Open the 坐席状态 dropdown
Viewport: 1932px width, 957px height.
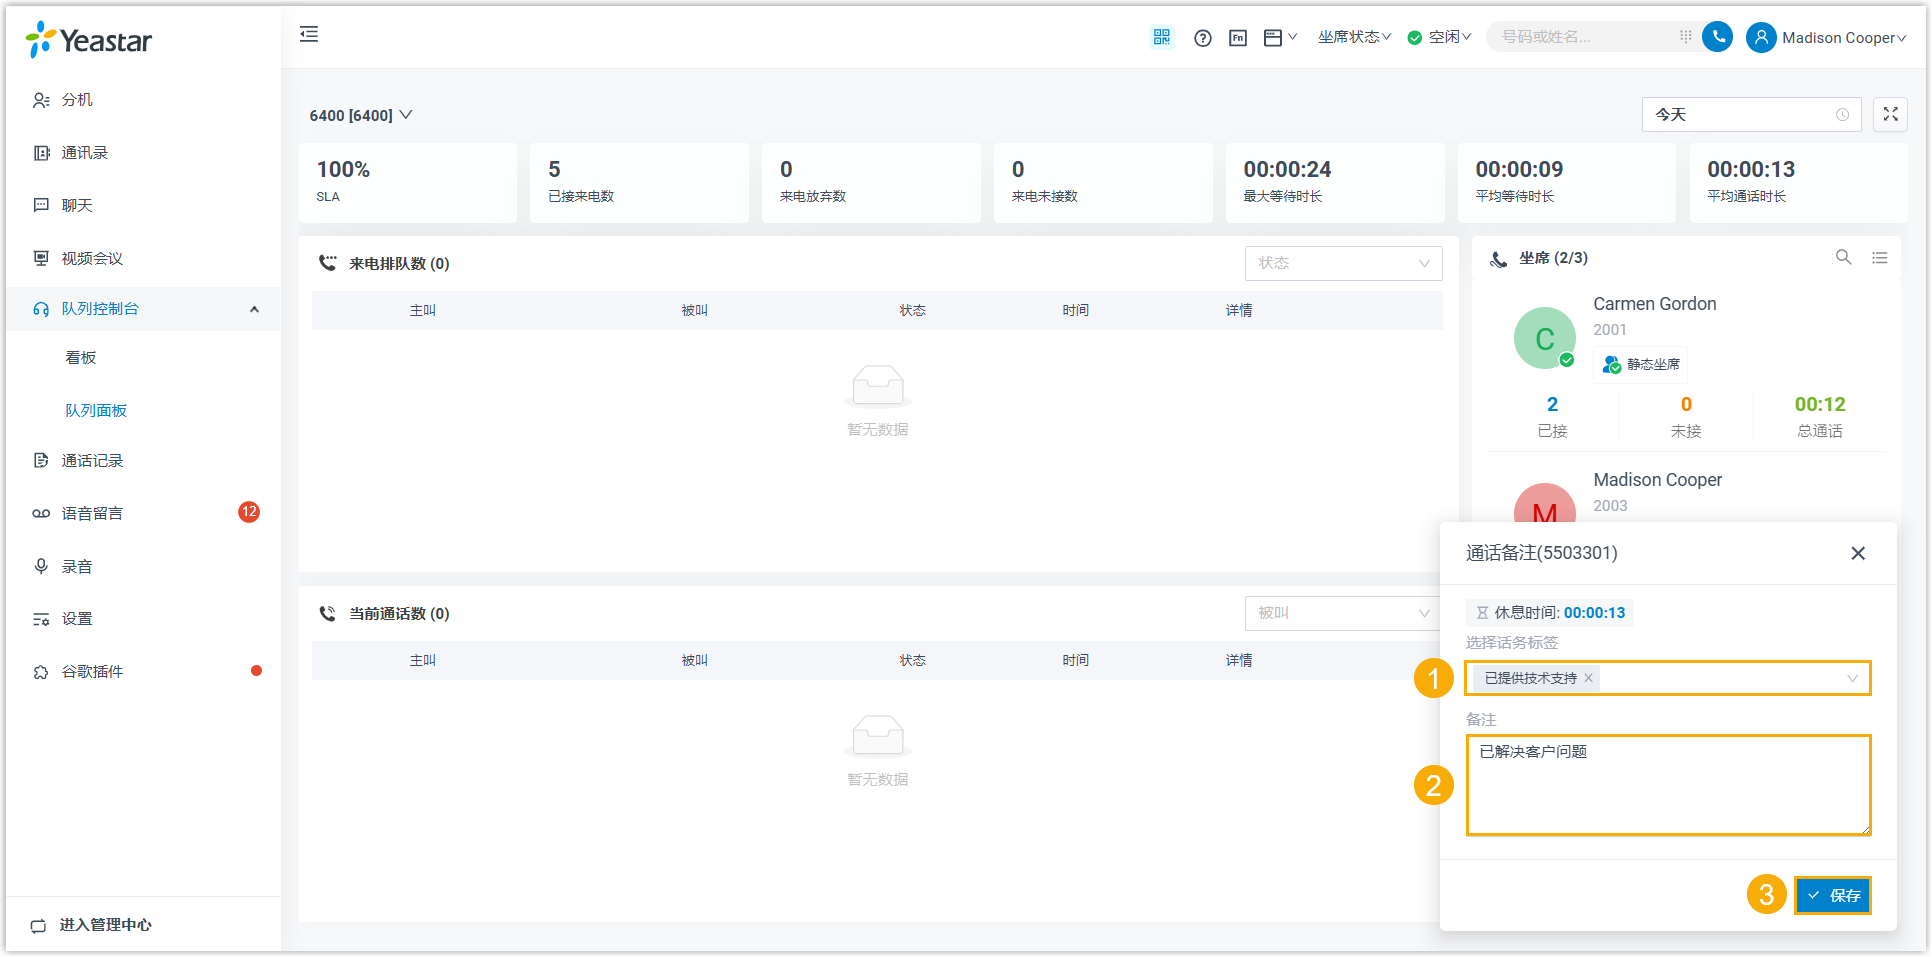coord(1354,37)
